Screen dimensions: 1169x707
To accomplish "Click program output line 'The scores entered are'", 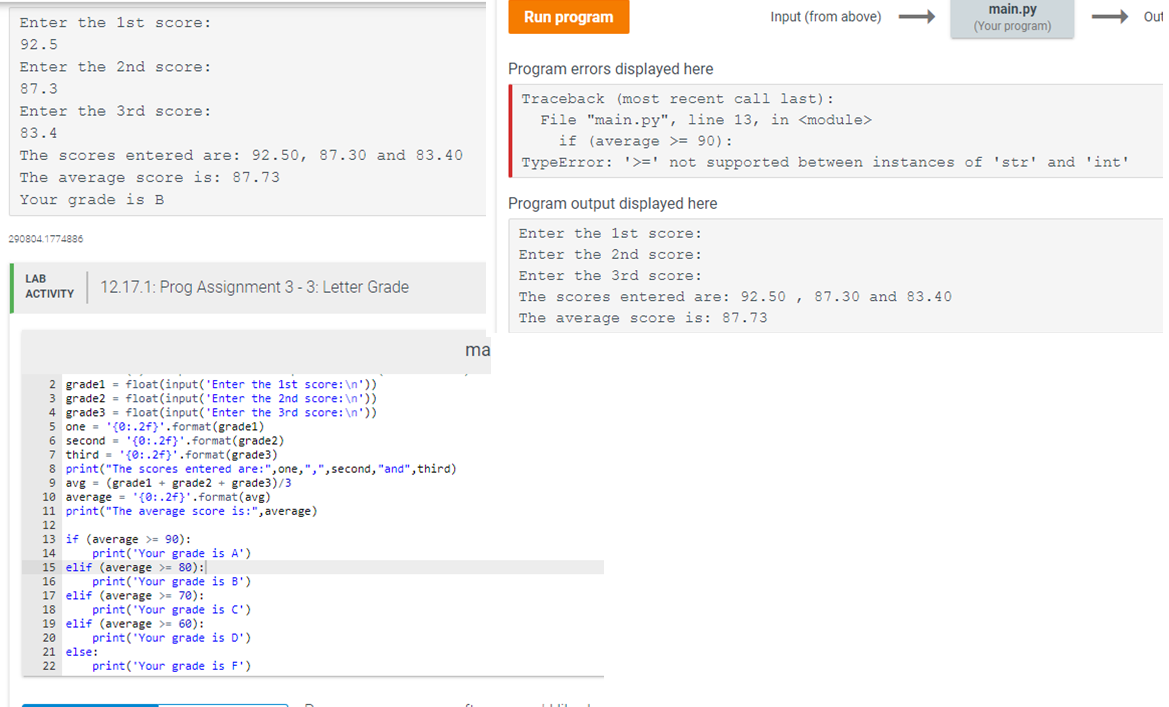I will (x=735, y=297).
